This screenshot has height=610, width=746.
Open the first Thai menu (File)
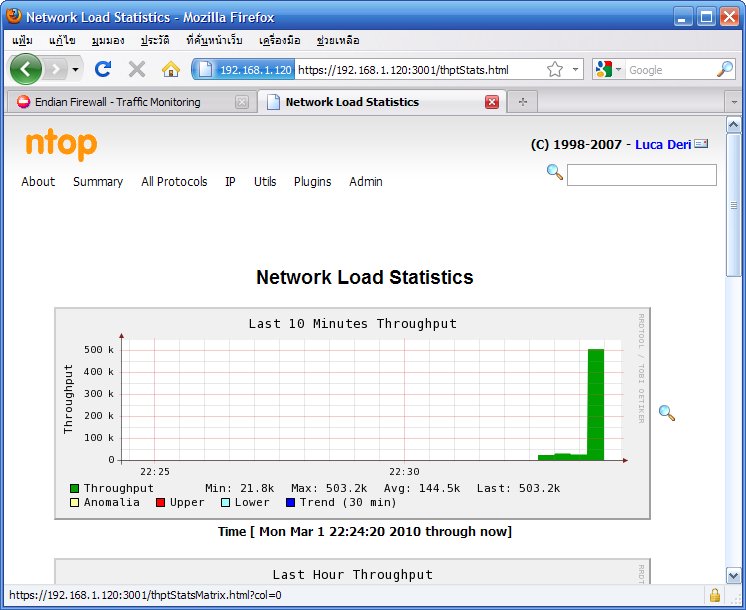tap(22, 40)
